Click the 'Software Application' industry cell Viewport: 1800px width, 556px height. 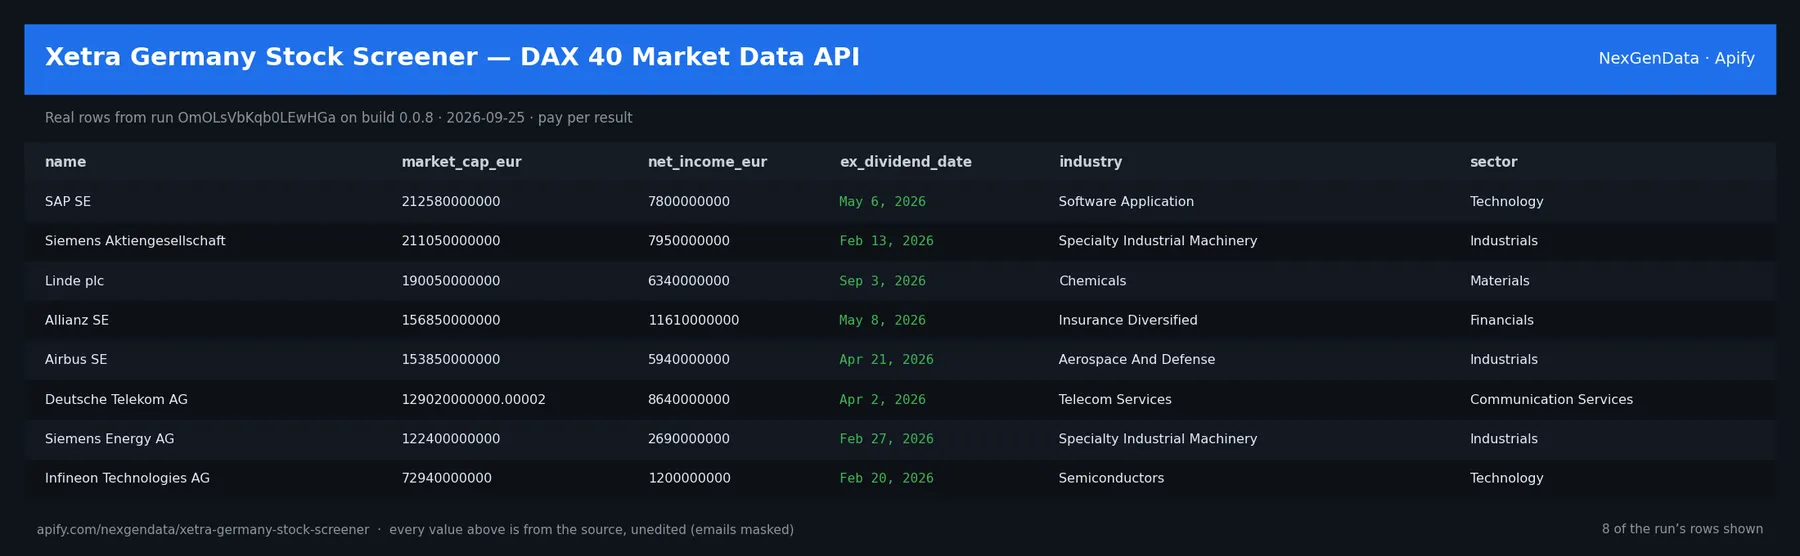click(x=1126, y=202)
